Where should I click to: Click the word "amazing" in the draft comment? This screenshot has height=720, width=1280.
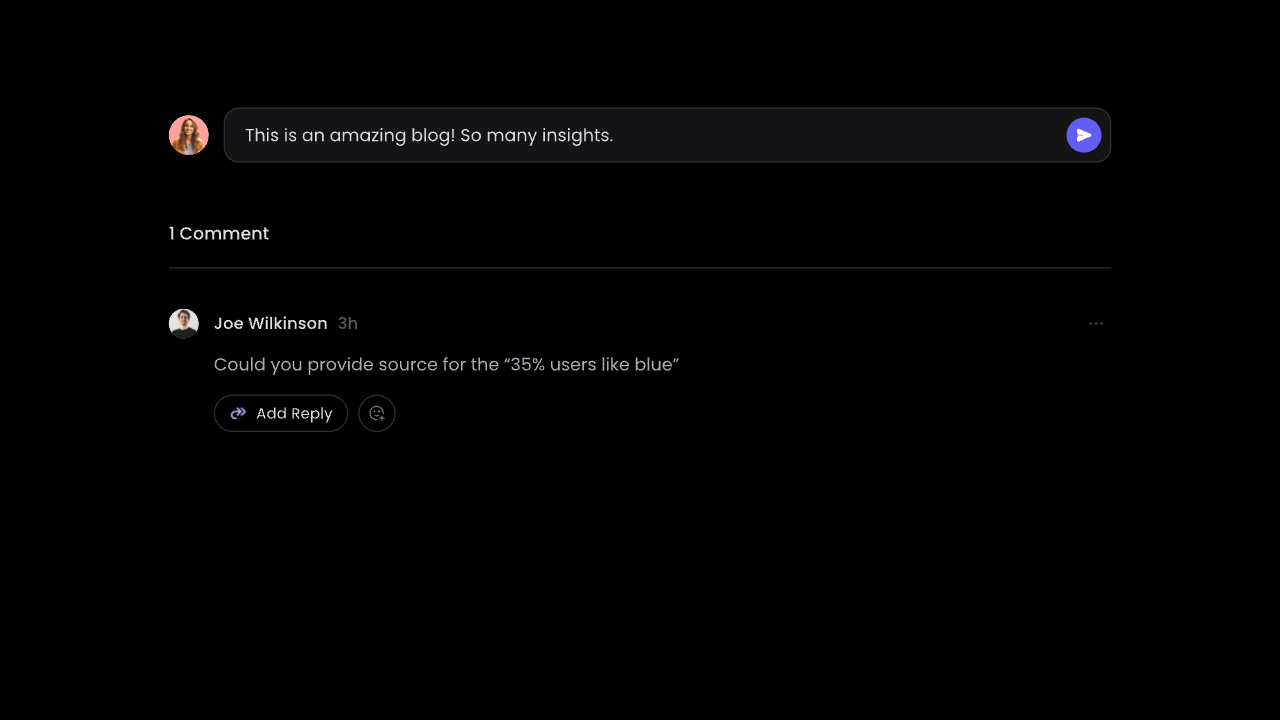367,136
